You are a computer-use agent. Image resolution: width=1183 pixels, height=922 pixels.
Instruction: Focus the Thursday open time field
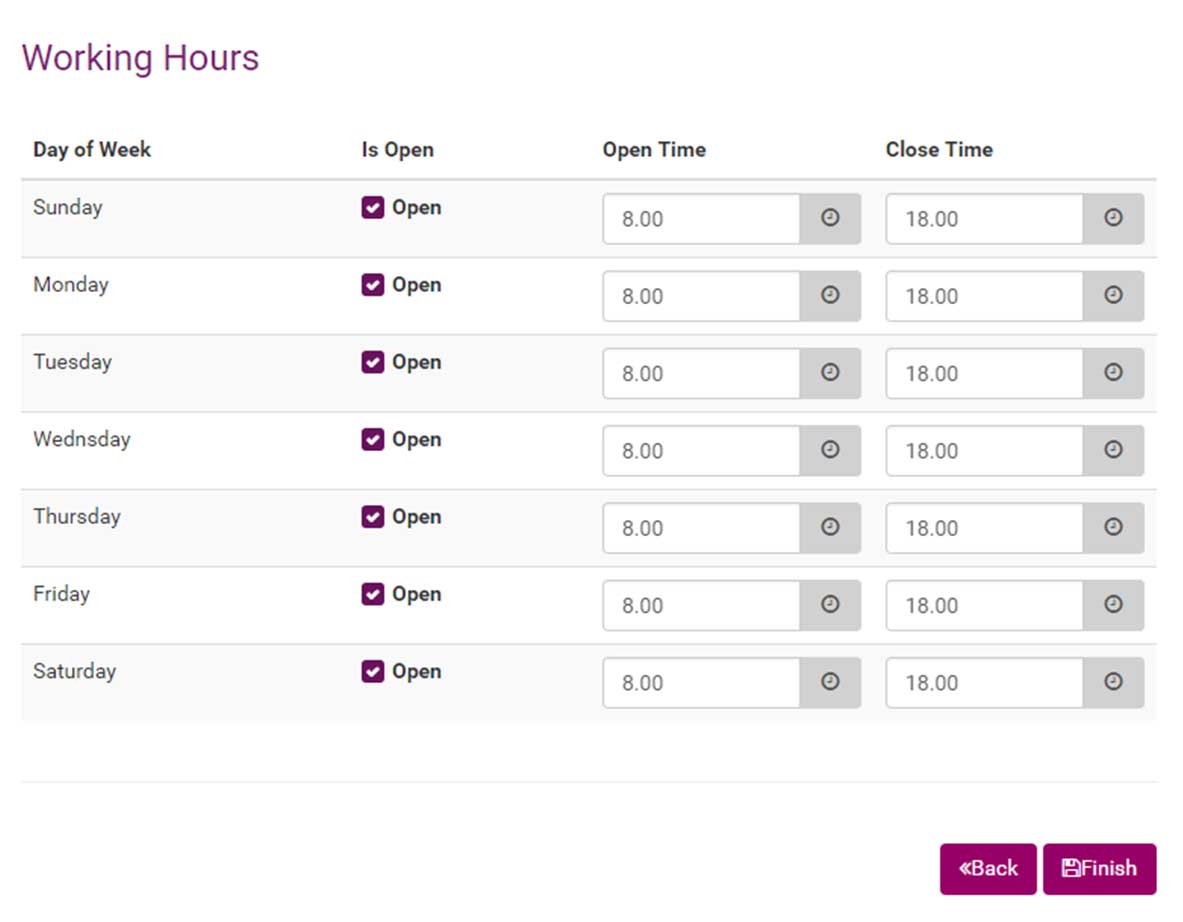coord(701,527)
